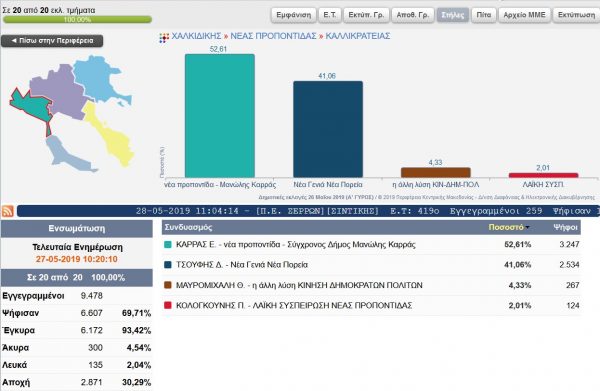
Task: Click the colored dots icon before ΧΑΛΚΙΔΙΚΗΣ
Action: click(164, 37)
